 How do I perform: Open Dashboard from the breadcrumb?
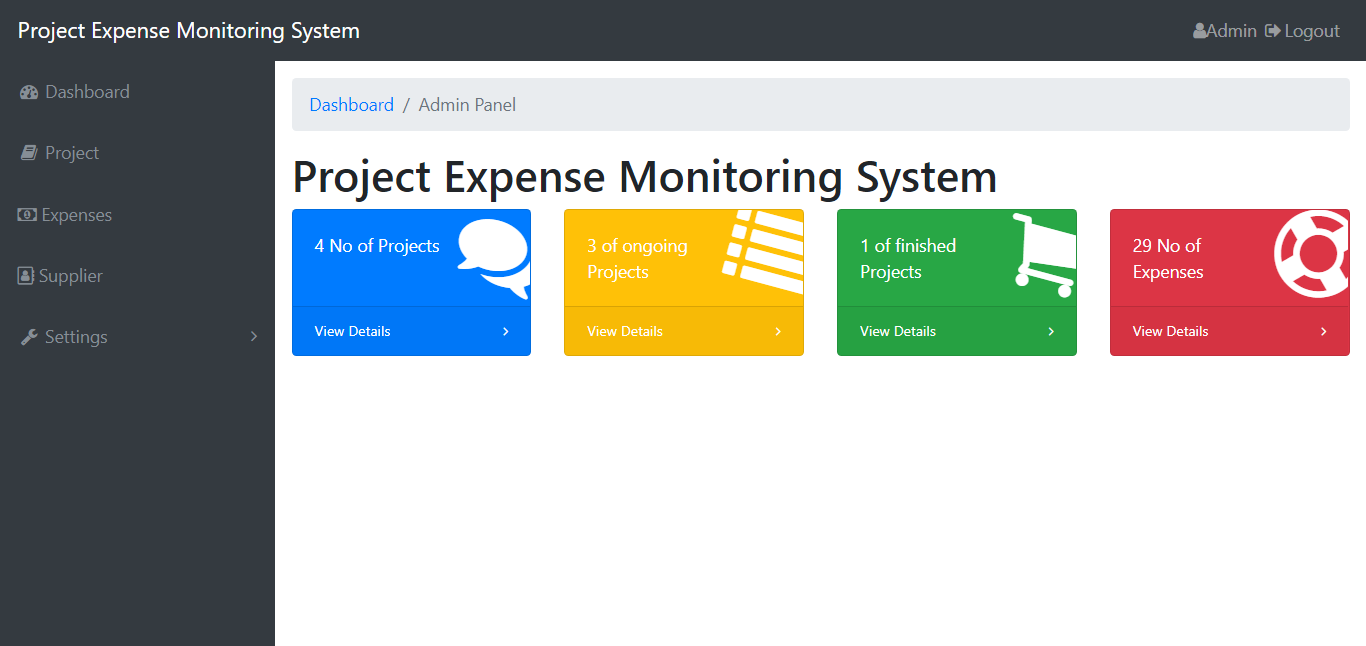(351, 104)
